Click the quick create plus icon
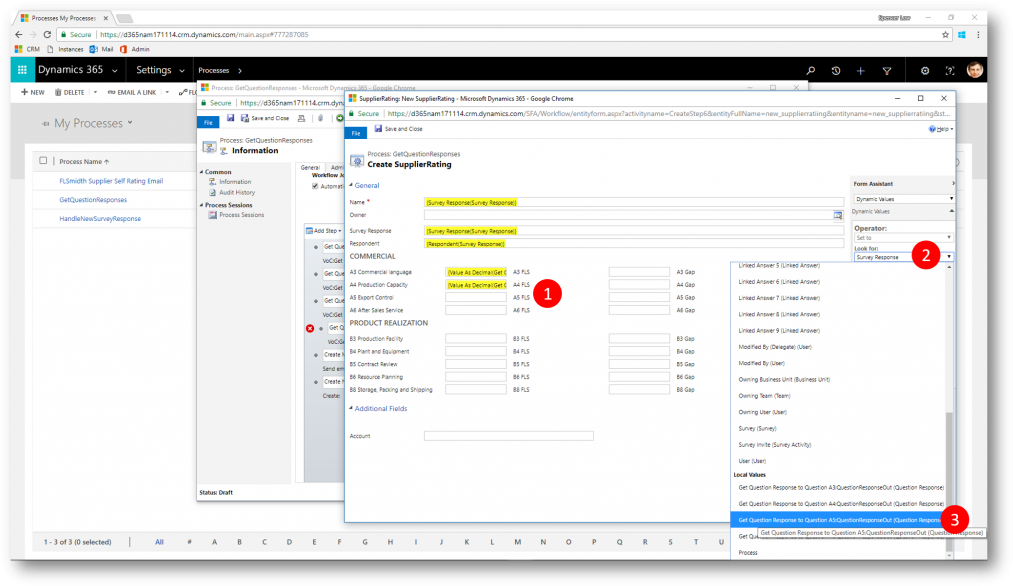The height and width of the screenshot is (586, 1013). 861,71
